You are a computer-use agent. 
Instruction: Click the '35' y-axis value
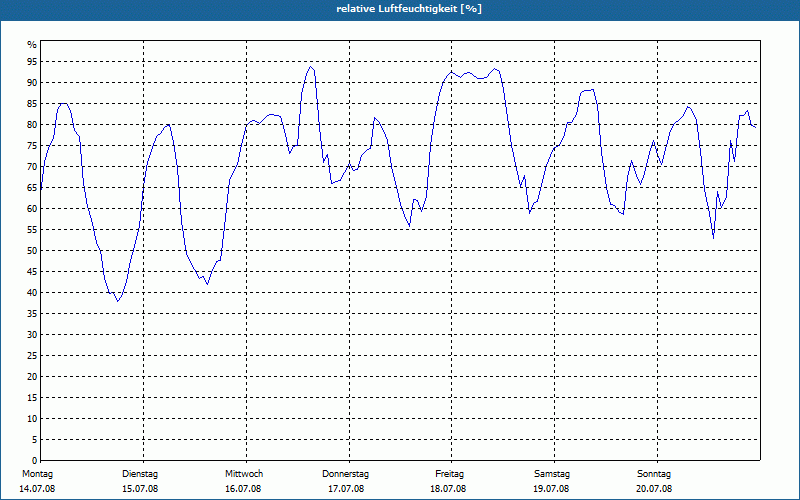(32, 314)
